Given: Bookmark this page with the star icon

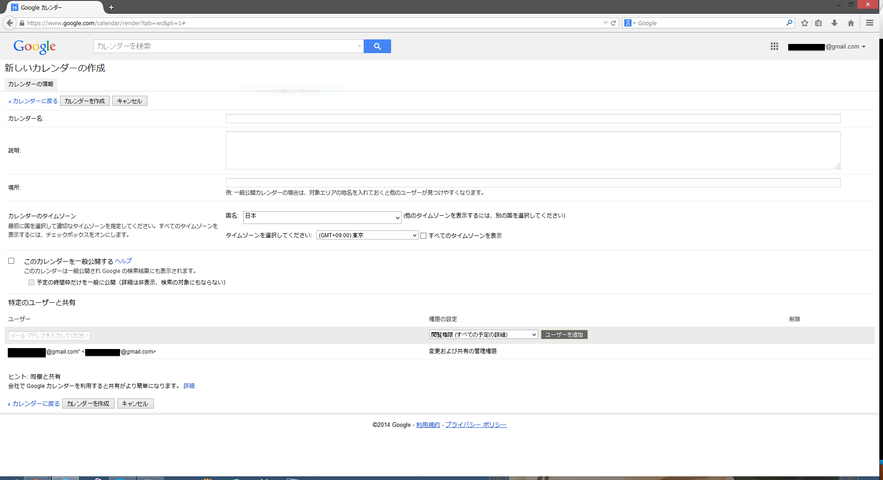Looking at the screenshot, I should coord(804,23).
